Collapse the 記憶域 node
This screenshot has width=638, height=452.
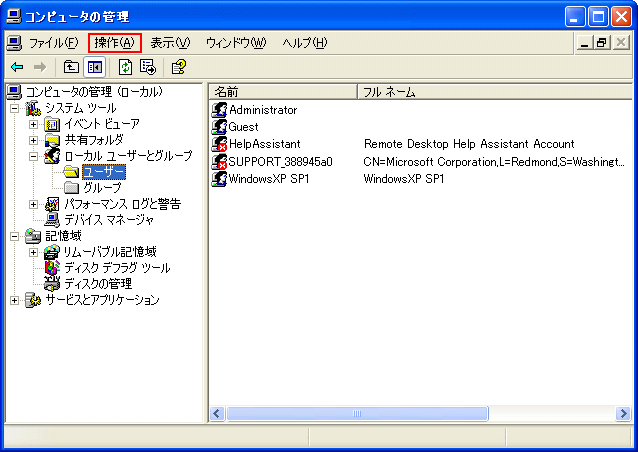[14, 236]
